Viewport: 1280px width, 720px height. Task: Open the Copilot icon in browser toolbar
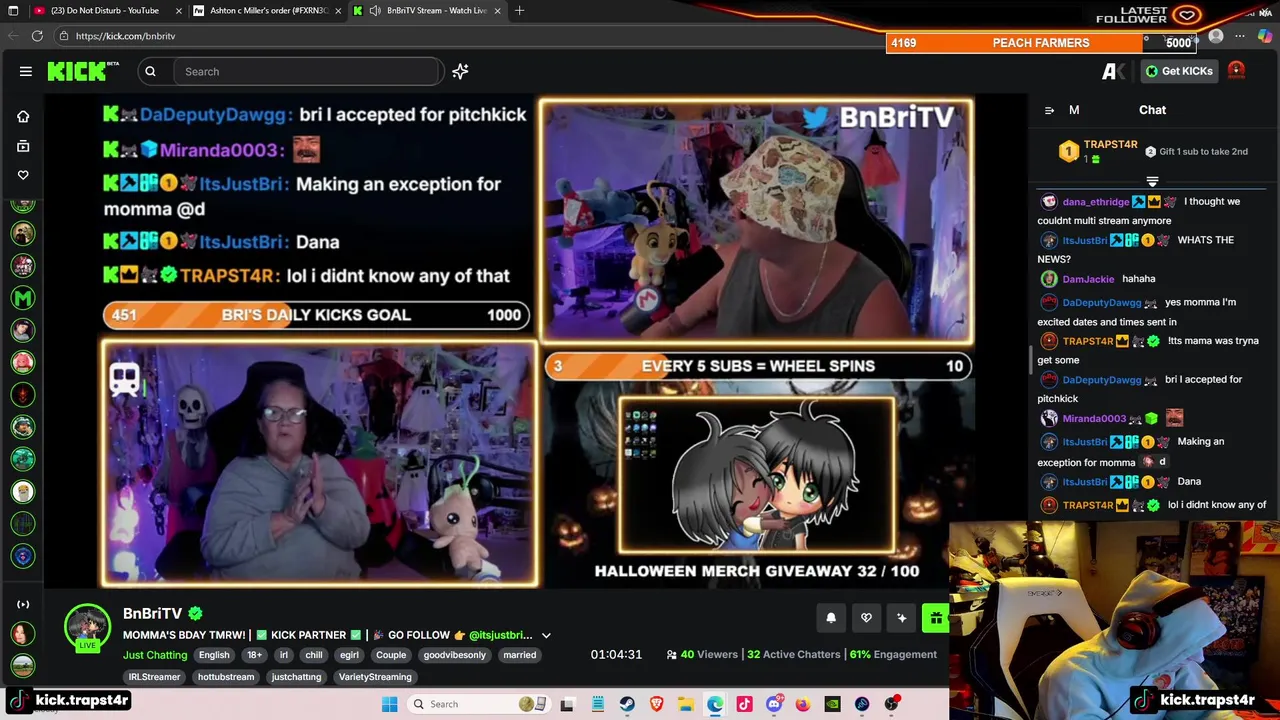(1265, 36)
